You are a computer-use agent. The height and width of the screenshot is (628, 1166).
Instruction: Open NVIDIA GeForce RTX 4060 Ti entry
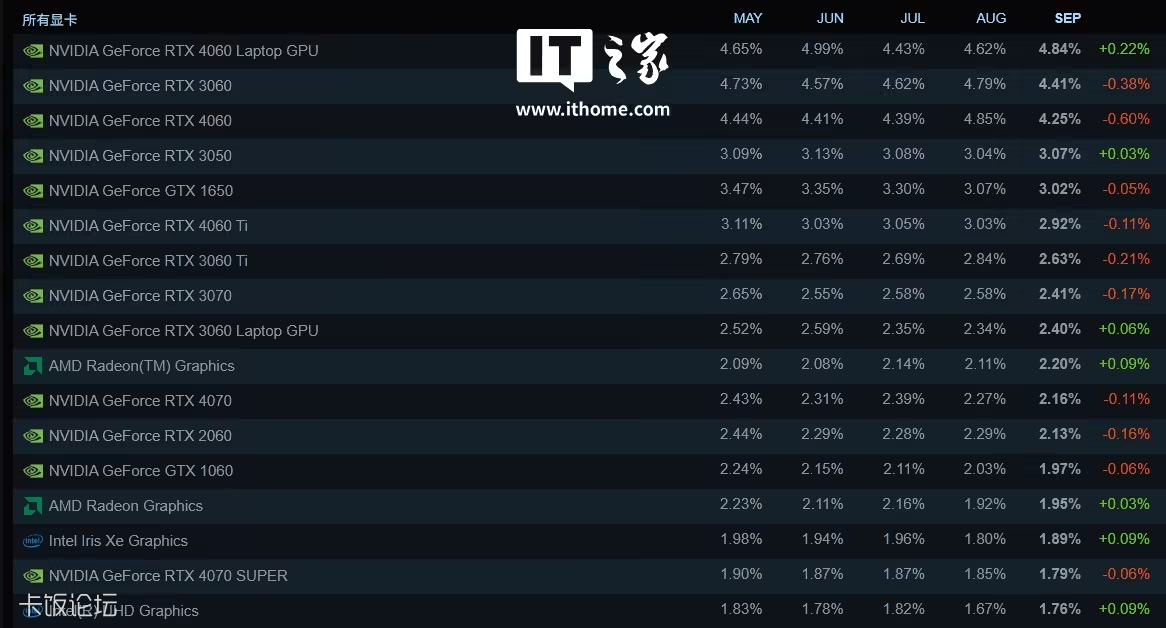pos(148,226)
